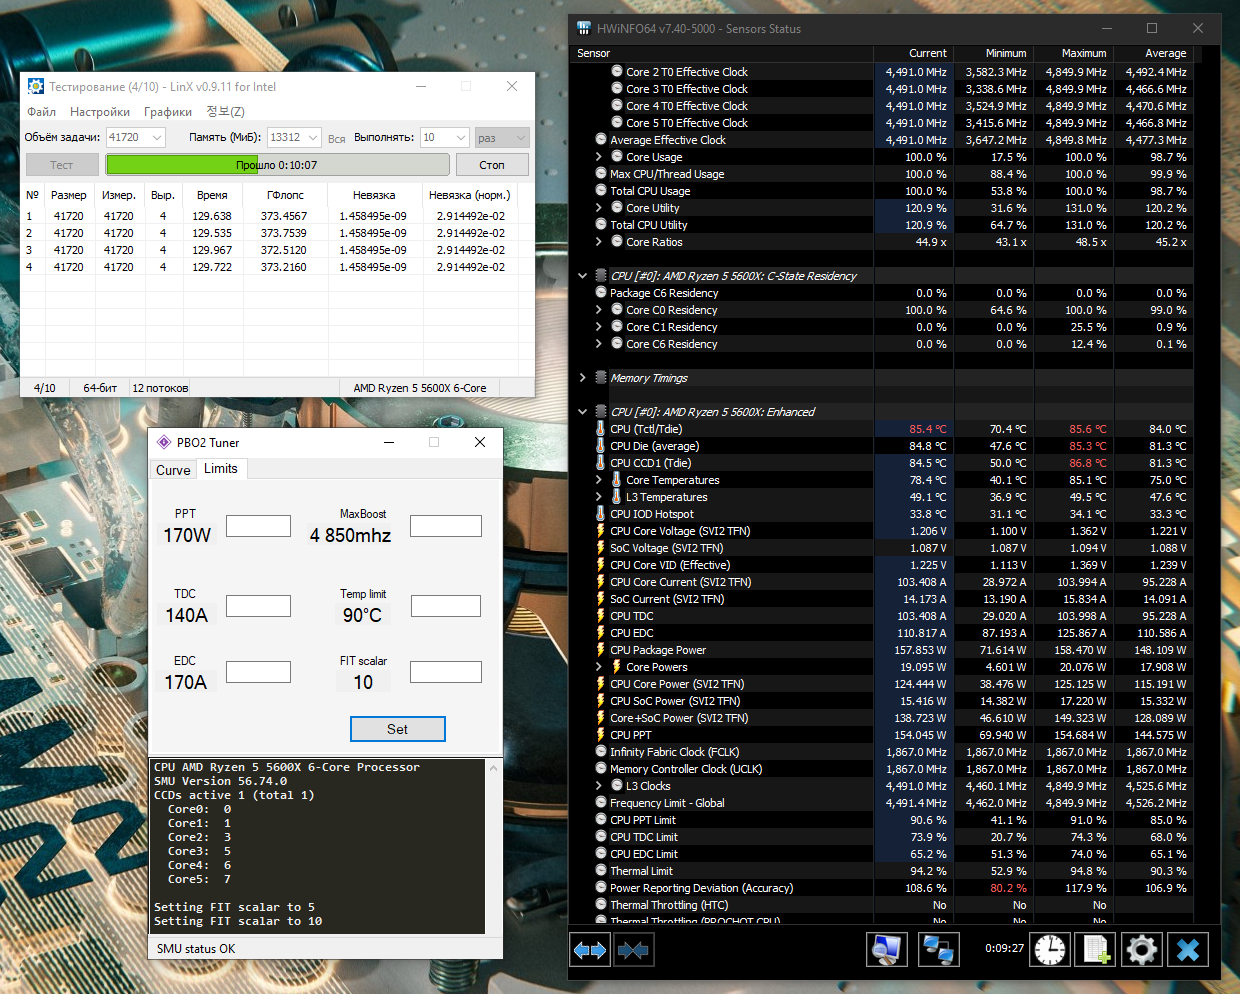Expand the Core Utility row
Screen dimensions: 1240x994
(x=599, y=208)
